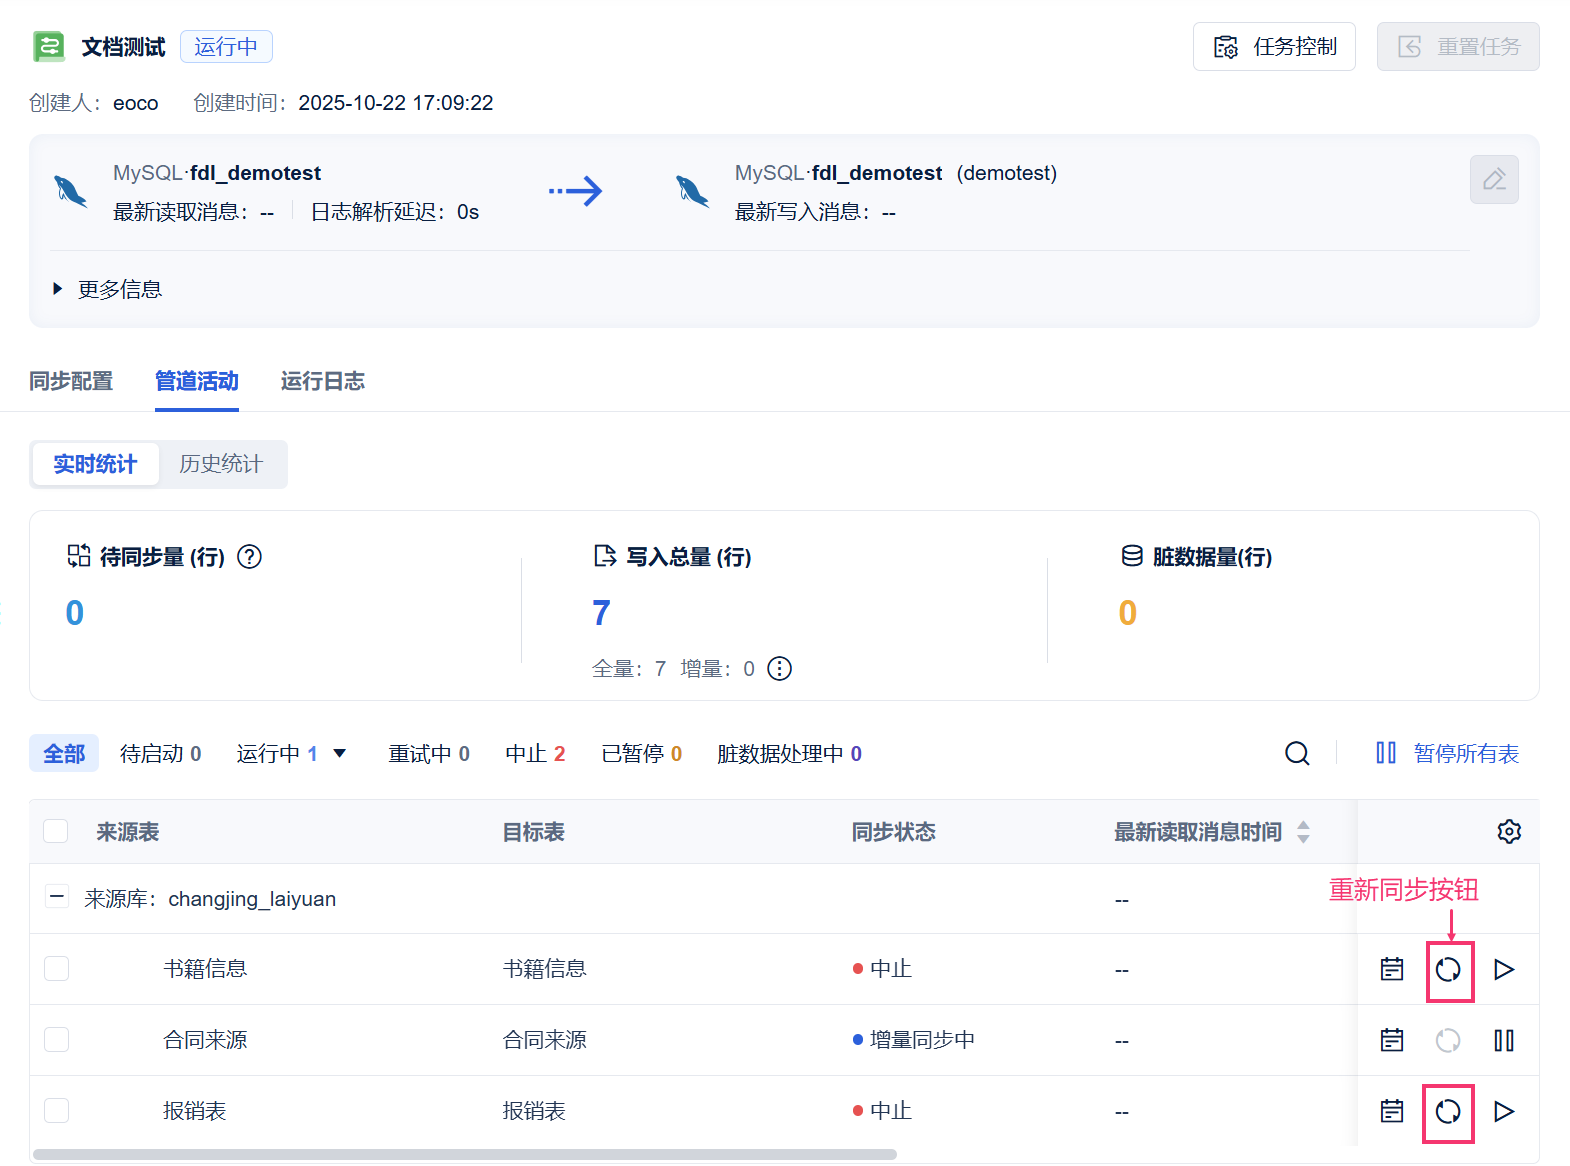This screenshot has width=1570, height=1166.
Task: Click the horizontal scrollbar under the table
Action: [x=465, y=1154]
